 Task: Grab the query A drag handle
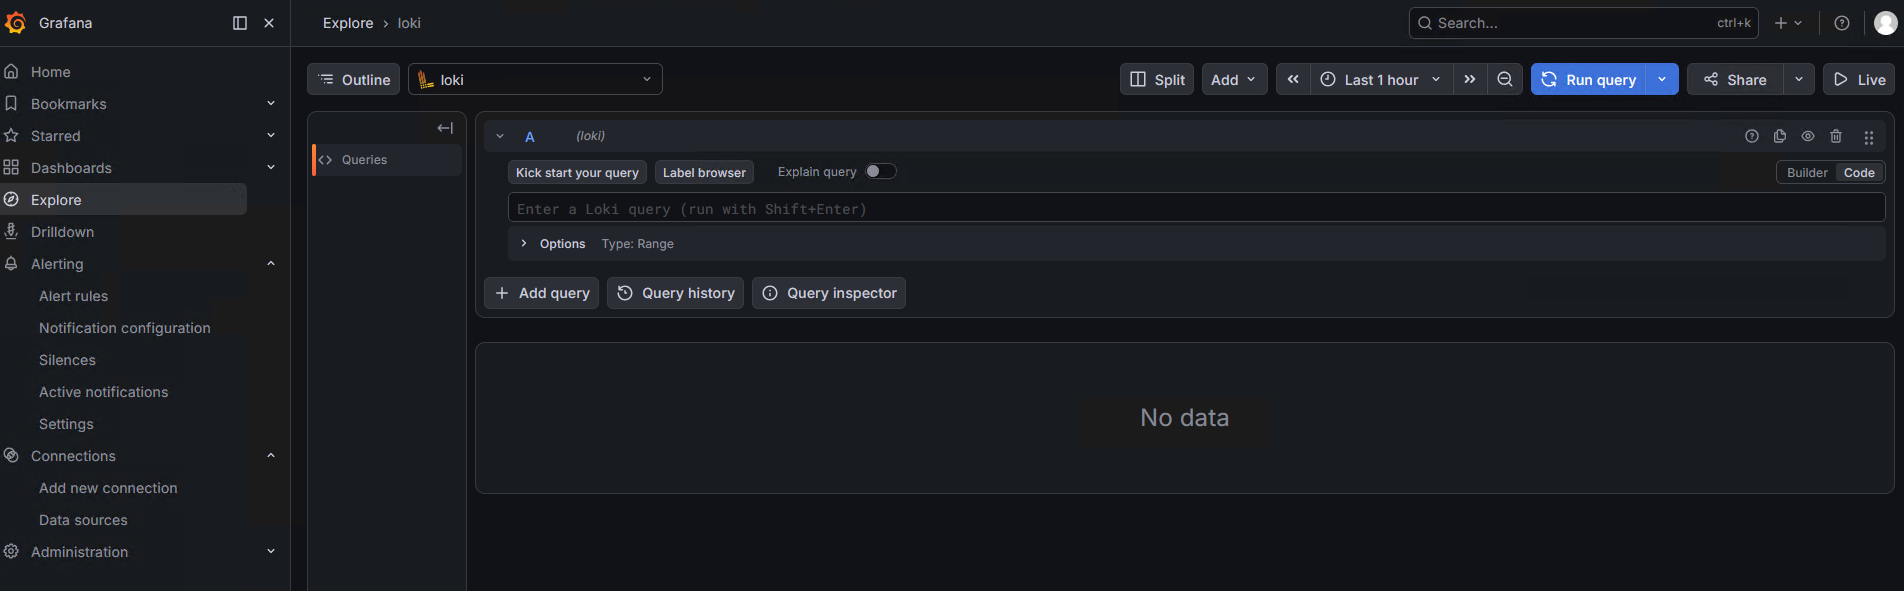tap(1869, 137)
